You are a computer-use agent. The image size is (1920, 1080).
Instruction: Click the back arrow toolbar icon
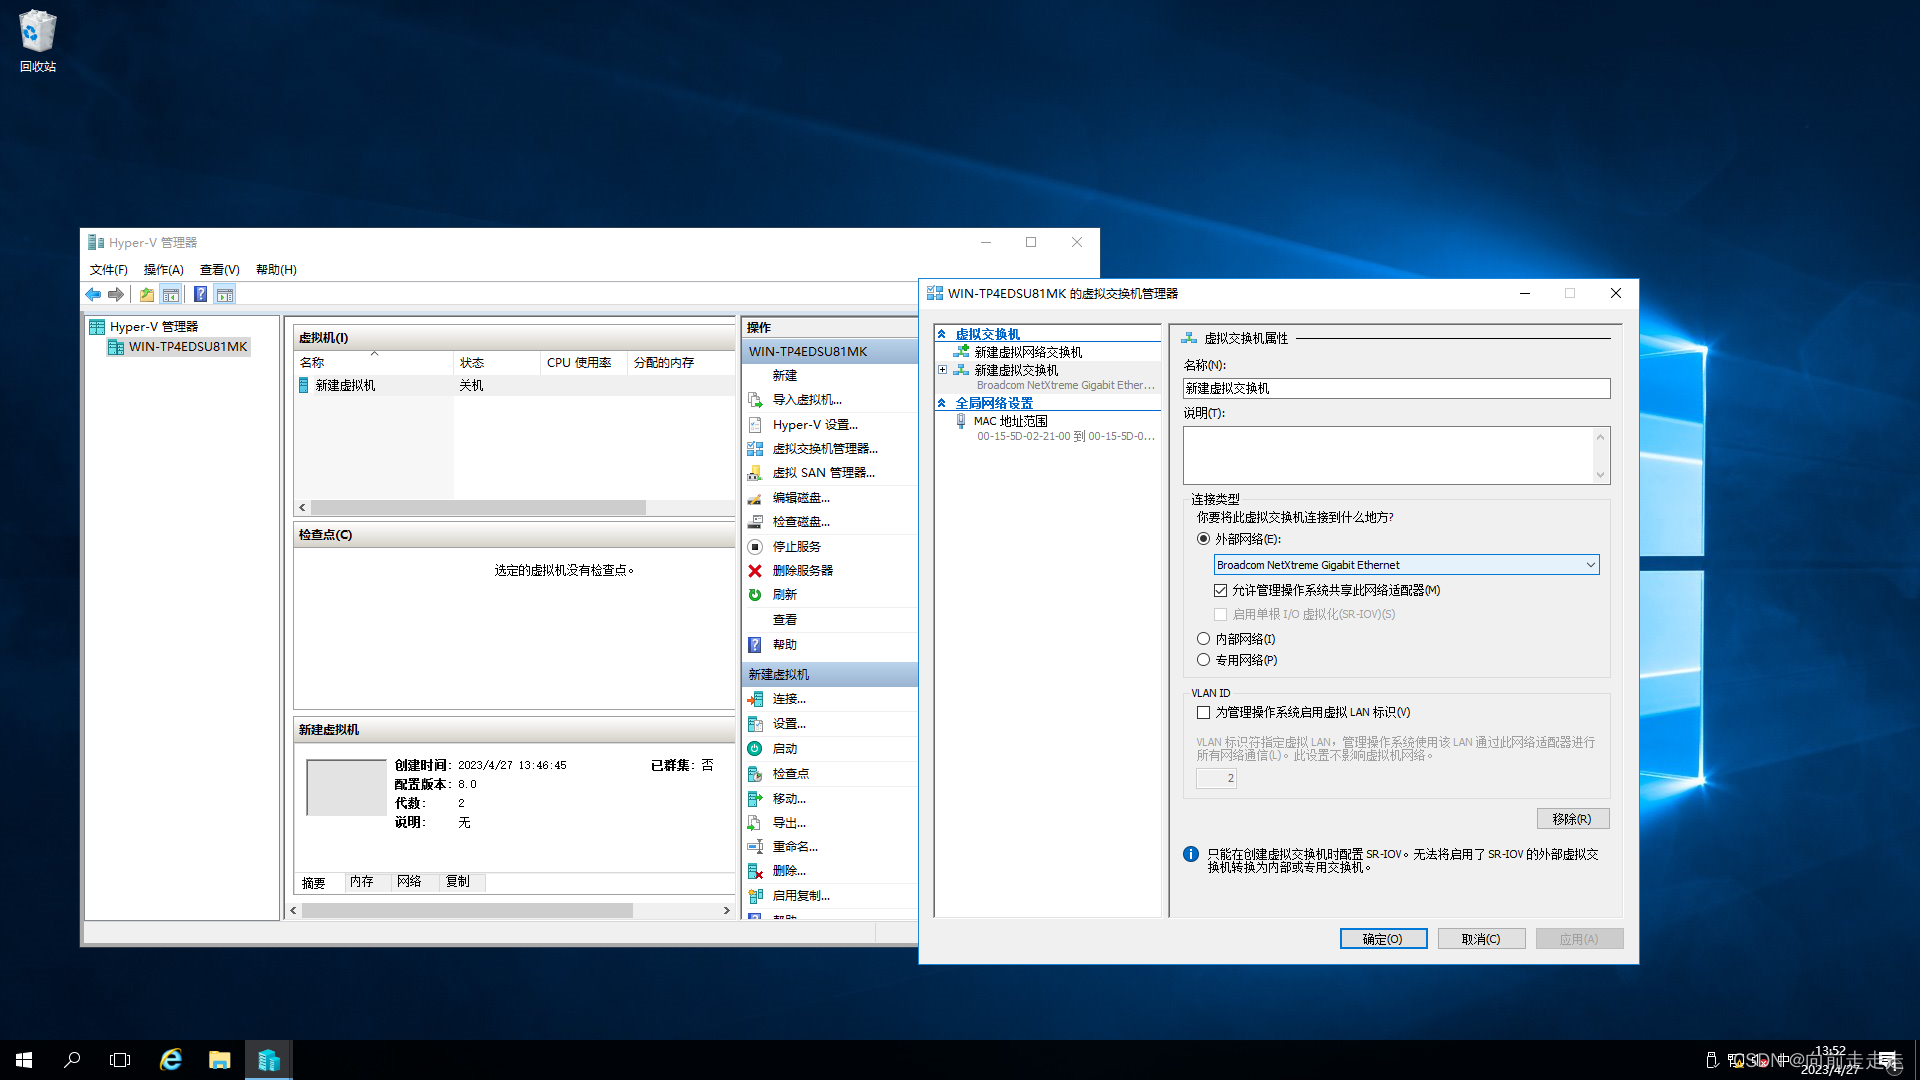pos(93,294)
